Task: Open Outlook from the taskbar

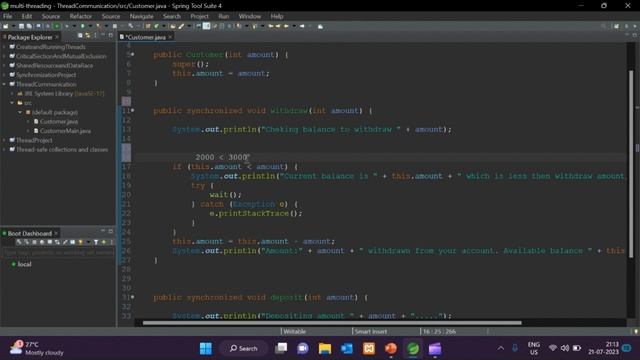Action: pyautogui.click(x=347, y=349)
